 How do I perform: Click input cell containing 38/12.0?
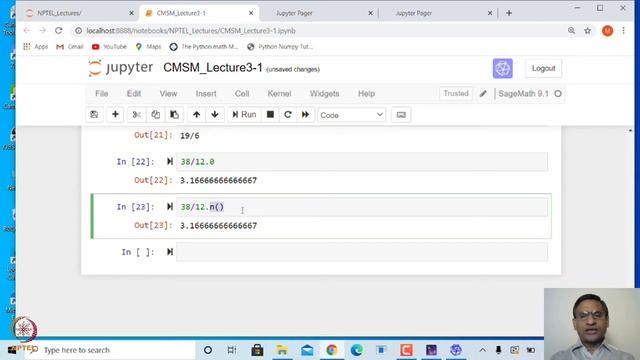(x=362, y=162)
